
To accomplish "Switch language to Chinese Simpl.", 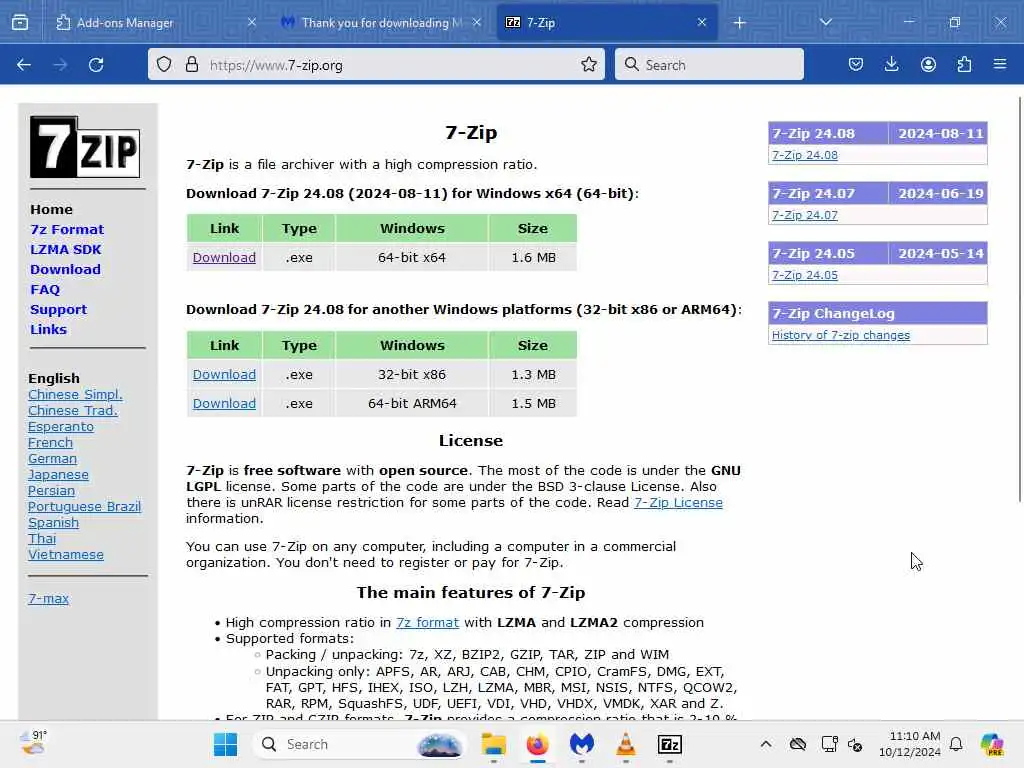I will (75, 394).
